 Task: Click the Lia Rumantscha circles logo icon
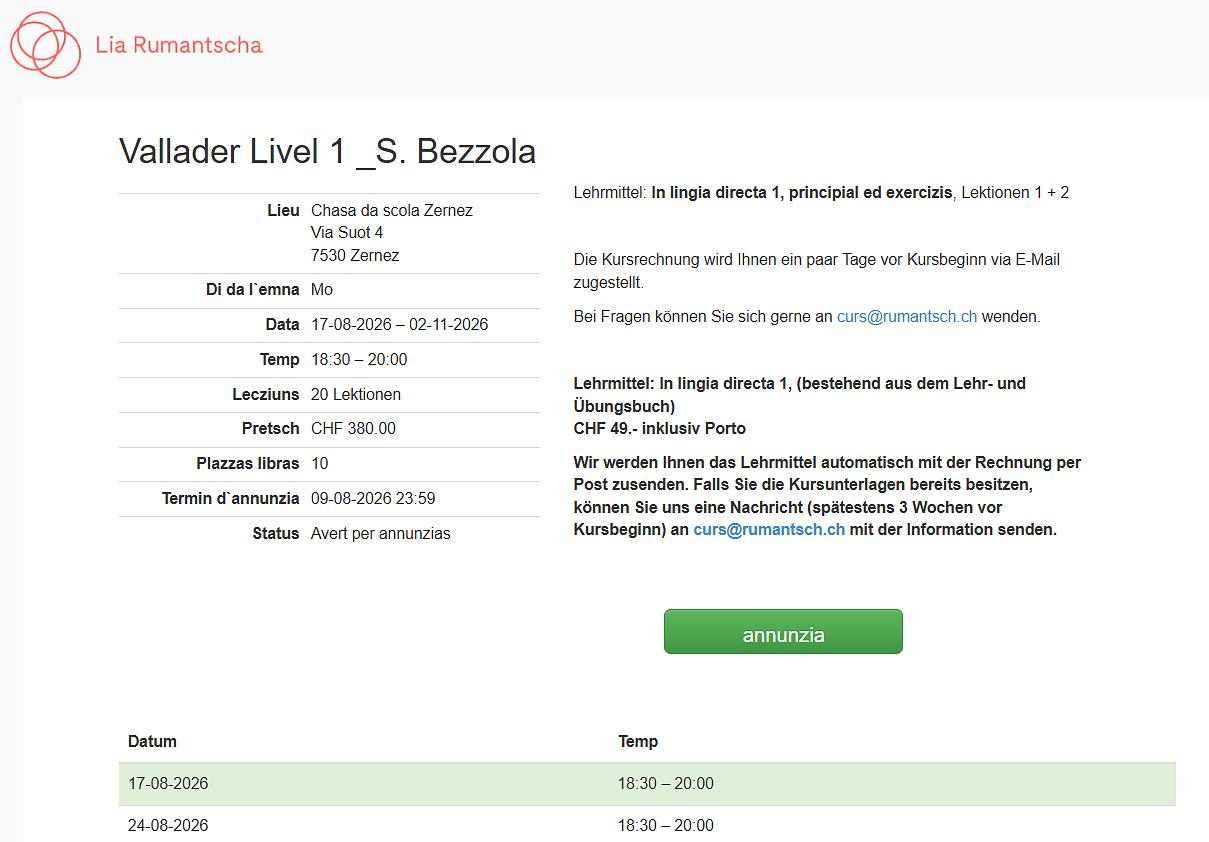pyautogui.click(x=45, y=45)
